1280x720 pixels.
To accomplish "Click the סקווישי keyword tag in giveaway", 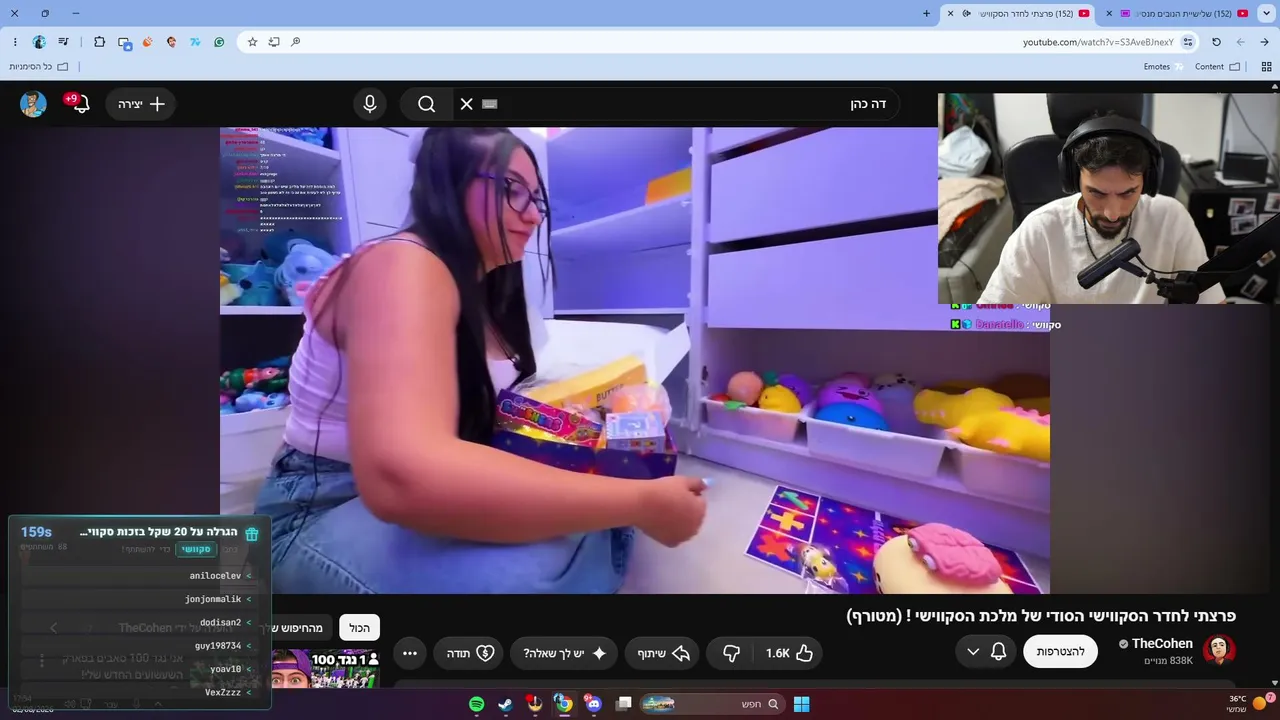I will [196, 549].
